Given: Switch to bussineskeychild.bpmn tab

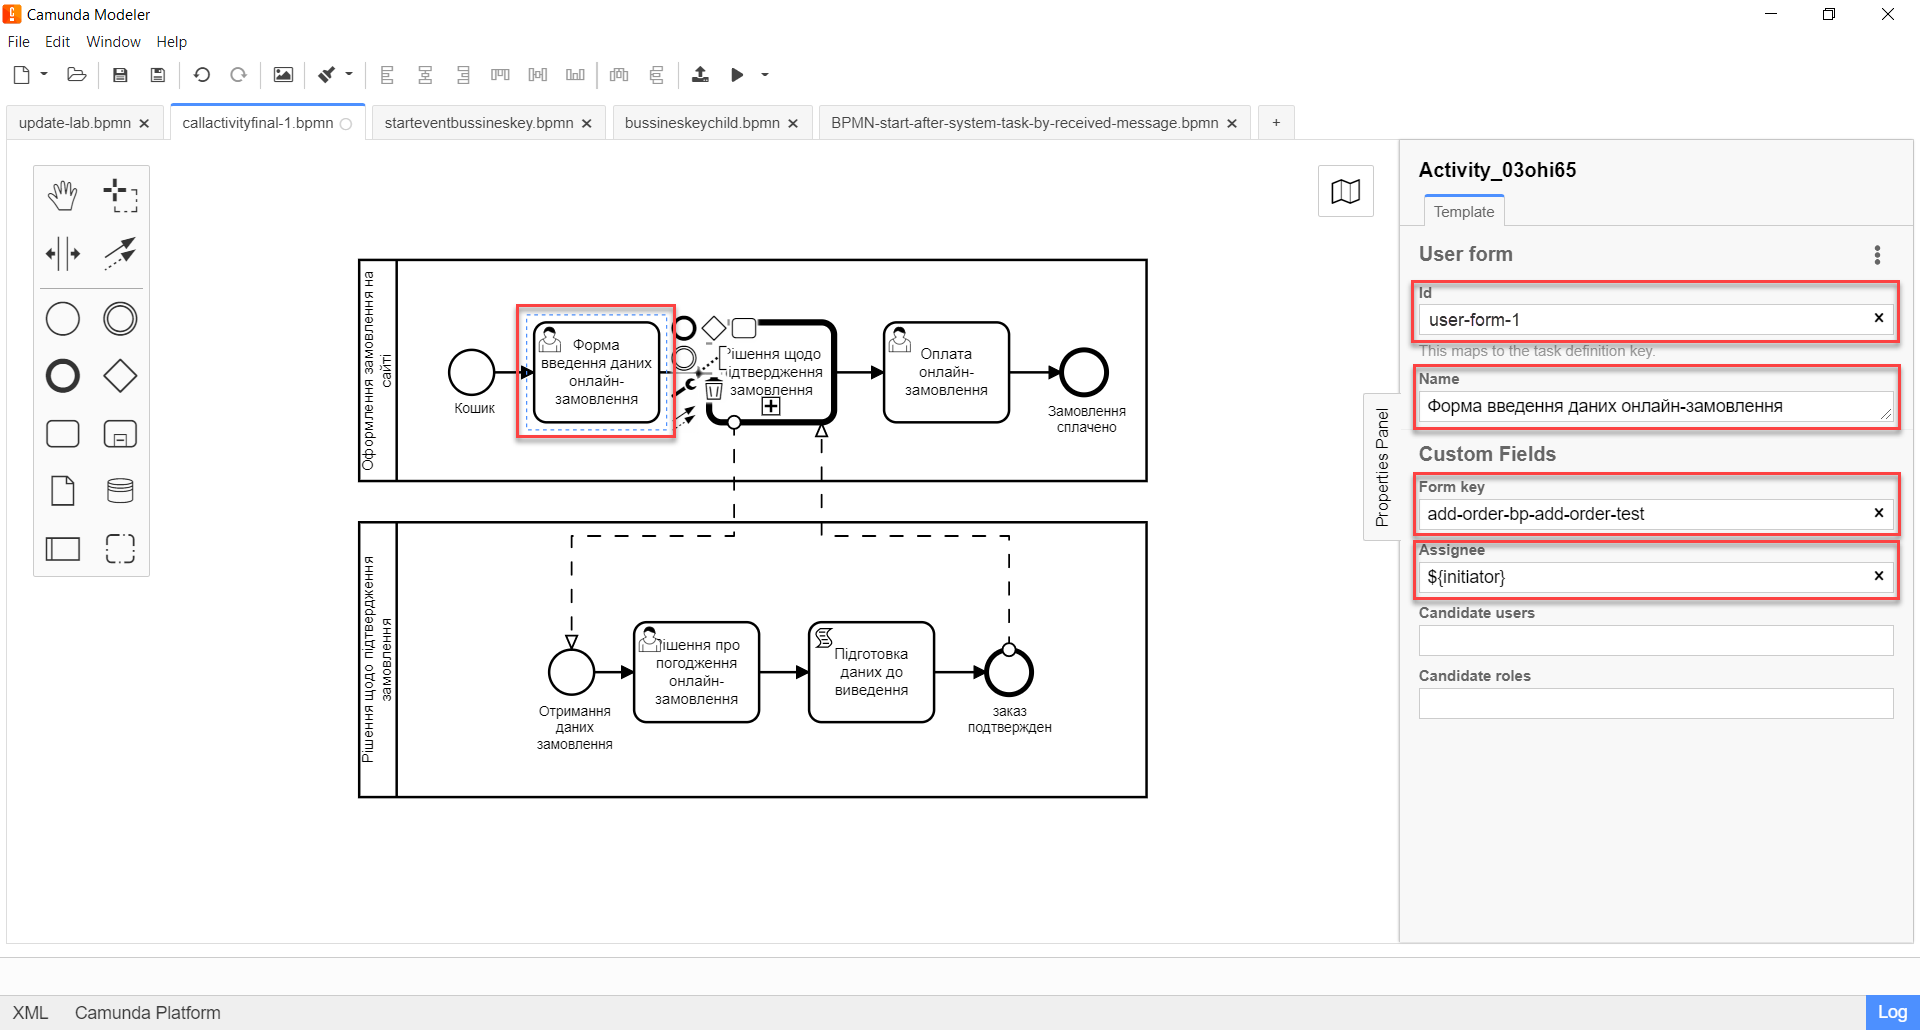Looking at the screenshot, I should coord(702,123).
